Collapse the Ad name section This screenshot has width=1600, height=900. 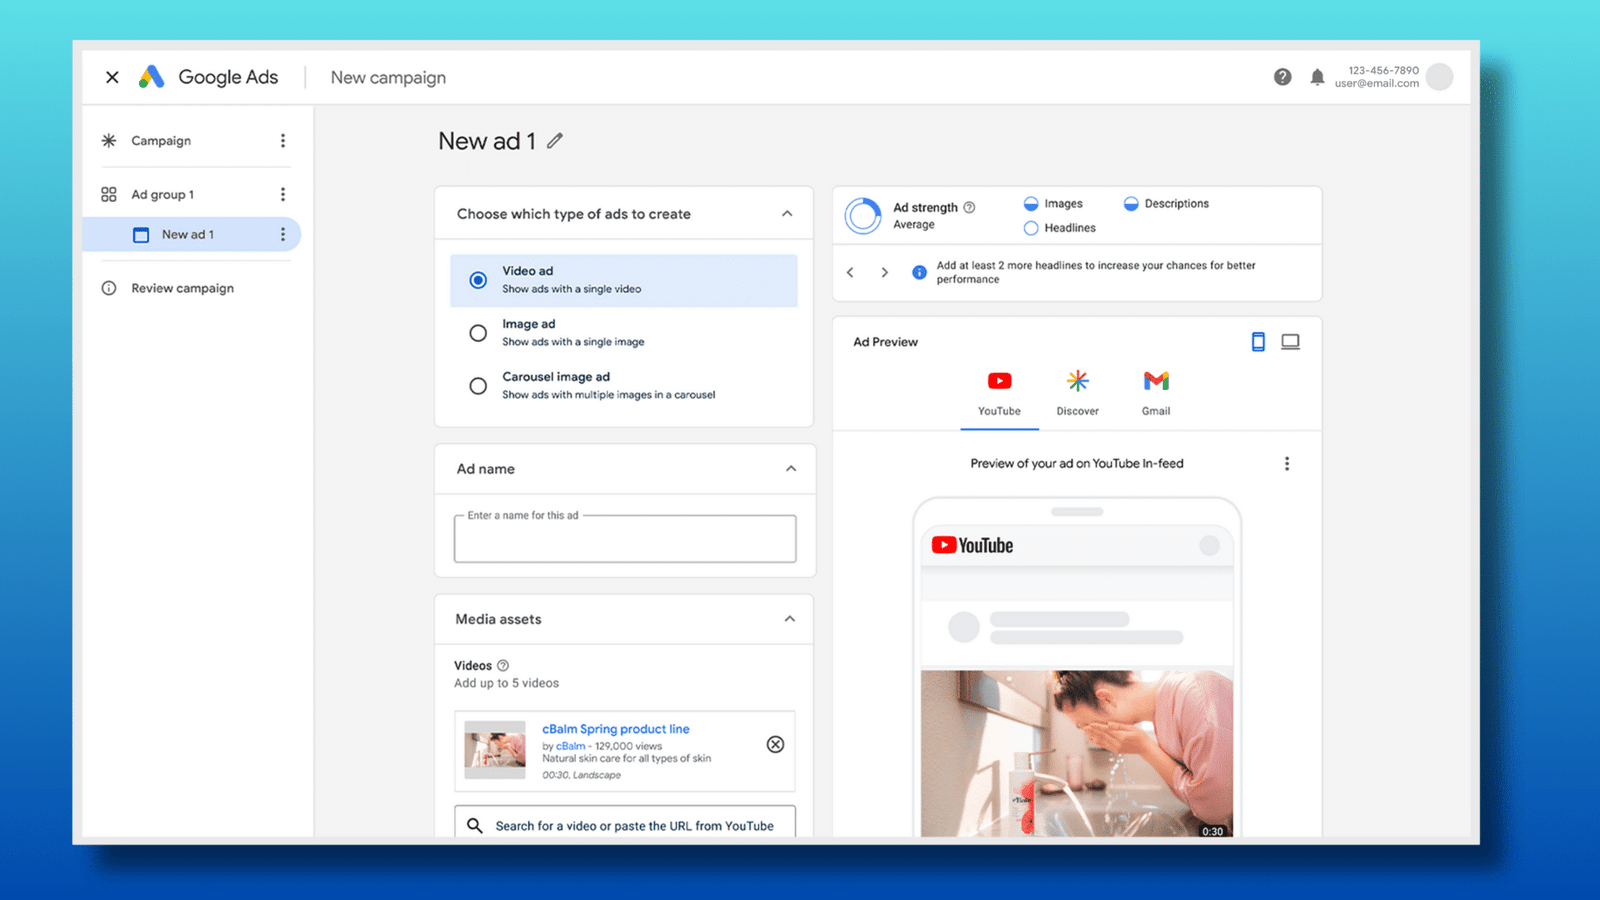(790, 469)
